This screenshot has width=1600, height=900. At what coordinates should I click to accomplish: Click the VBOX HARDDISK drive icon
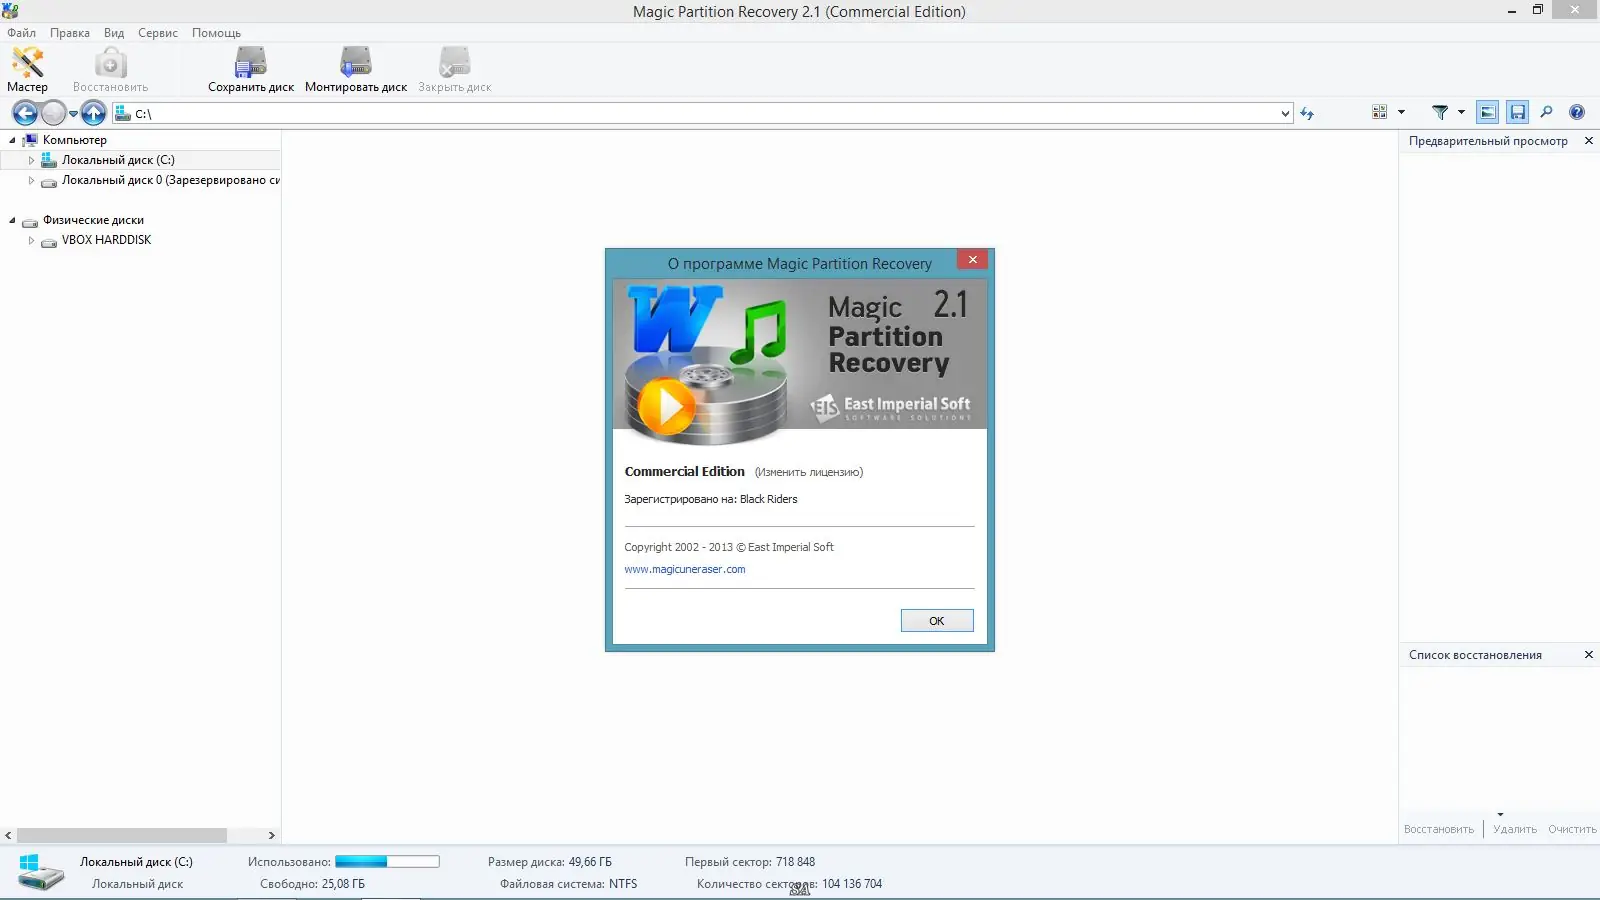(x=49, y=241)
